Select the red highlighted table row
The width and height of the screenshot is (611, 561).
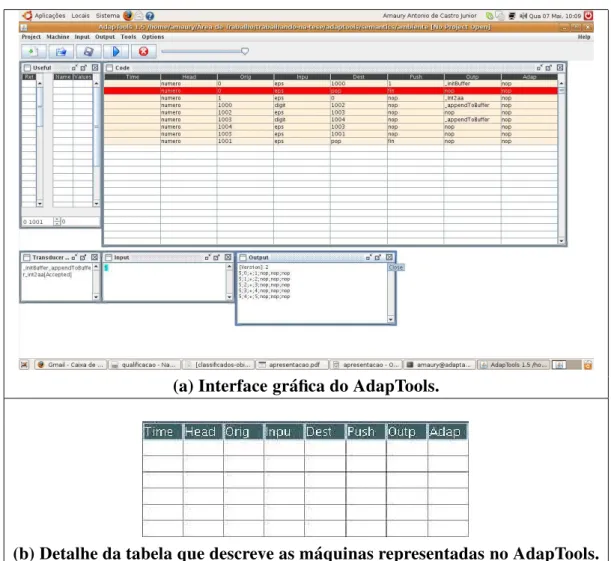pyautogui.click(x=331, y=91)
